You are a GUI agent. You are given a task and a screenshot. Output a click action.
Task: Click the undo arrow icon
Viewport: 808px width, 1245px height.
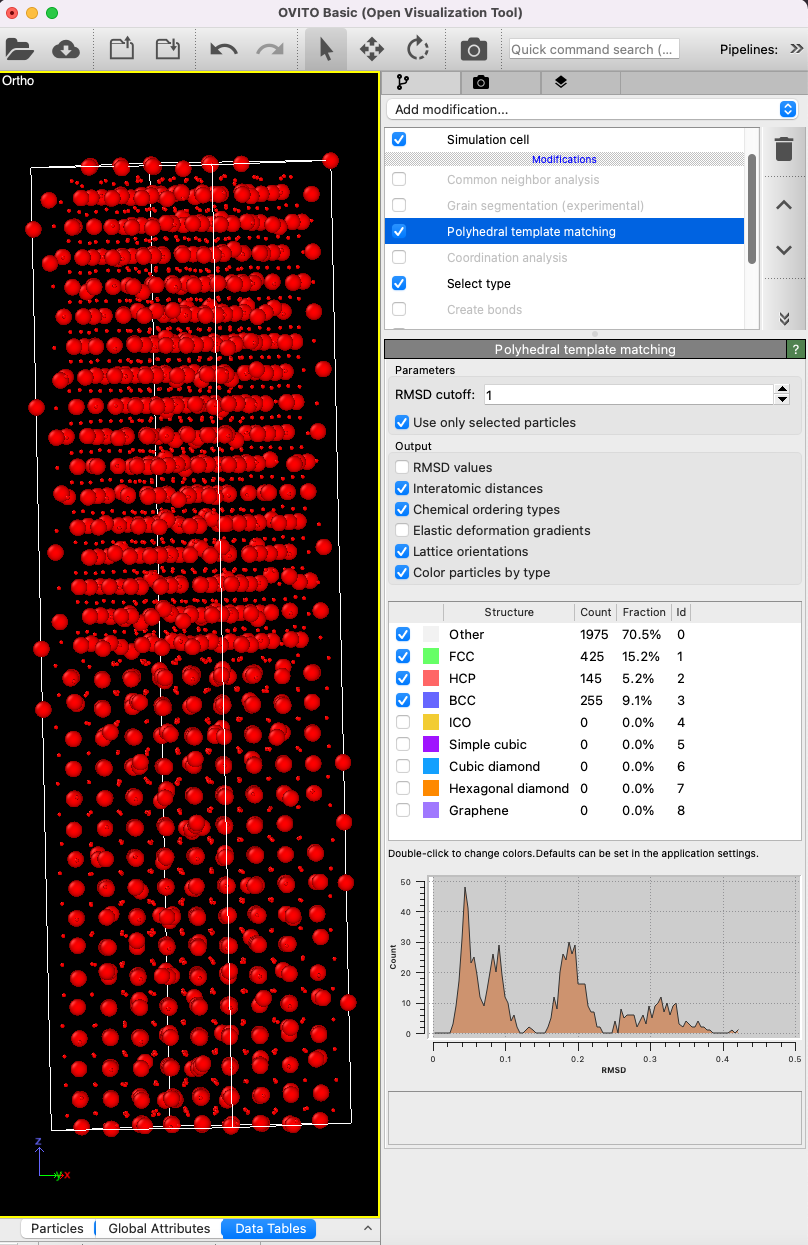click(x=223, y=49)
